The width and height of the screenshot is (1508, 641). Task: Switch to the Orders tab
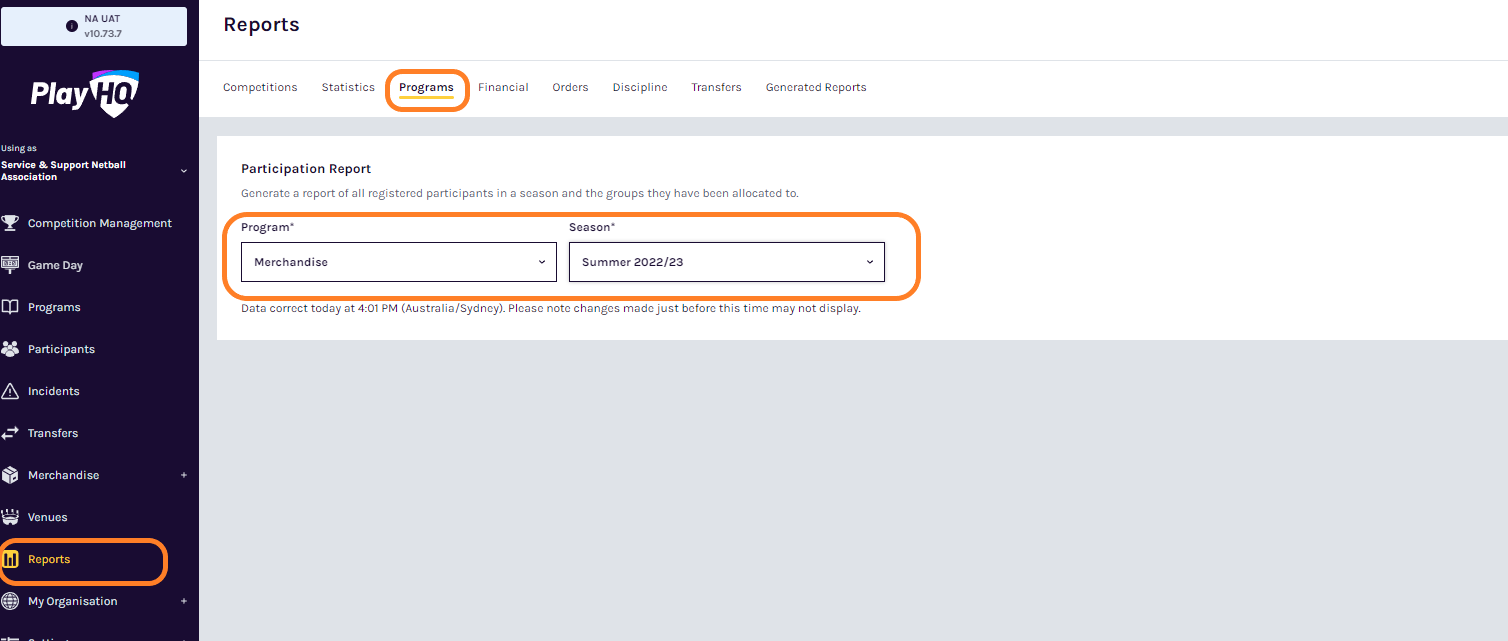click(570, 87)
